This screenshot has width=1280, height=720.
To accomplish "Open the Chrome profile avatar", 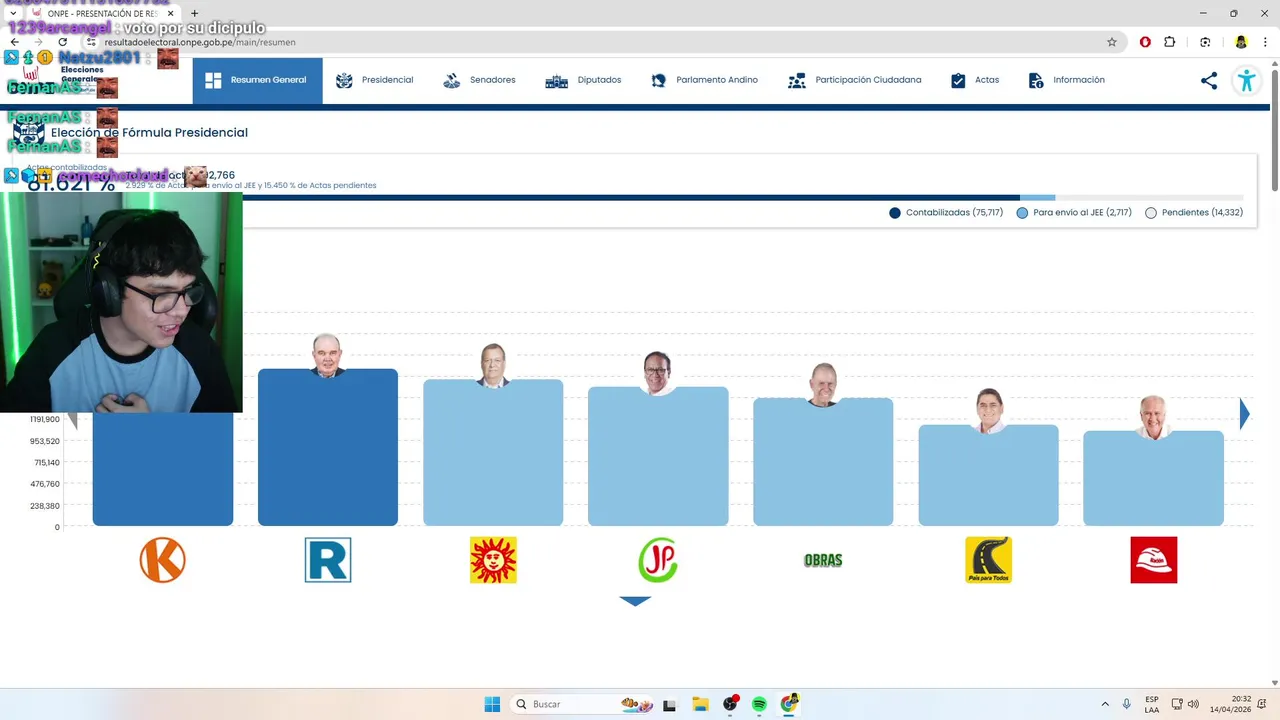I will pyautogui.click(x=1241, y=42).
